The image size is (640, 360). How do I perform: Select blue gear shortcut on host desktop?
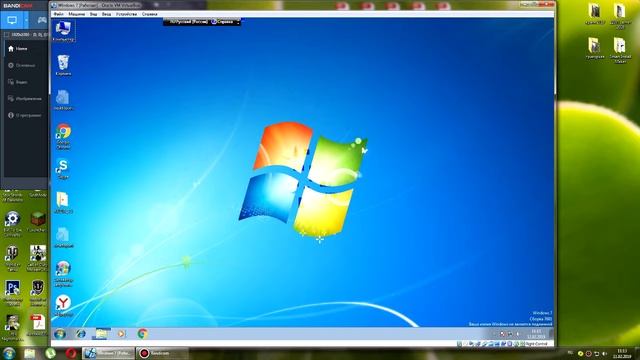[x=12, y=224]
